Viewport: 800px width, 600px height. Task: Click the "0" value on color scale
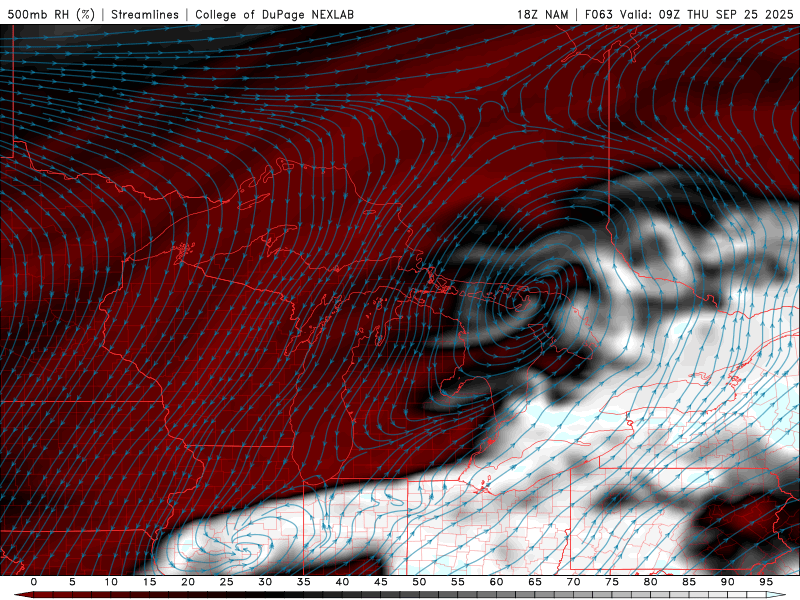(x=34, y=582)
